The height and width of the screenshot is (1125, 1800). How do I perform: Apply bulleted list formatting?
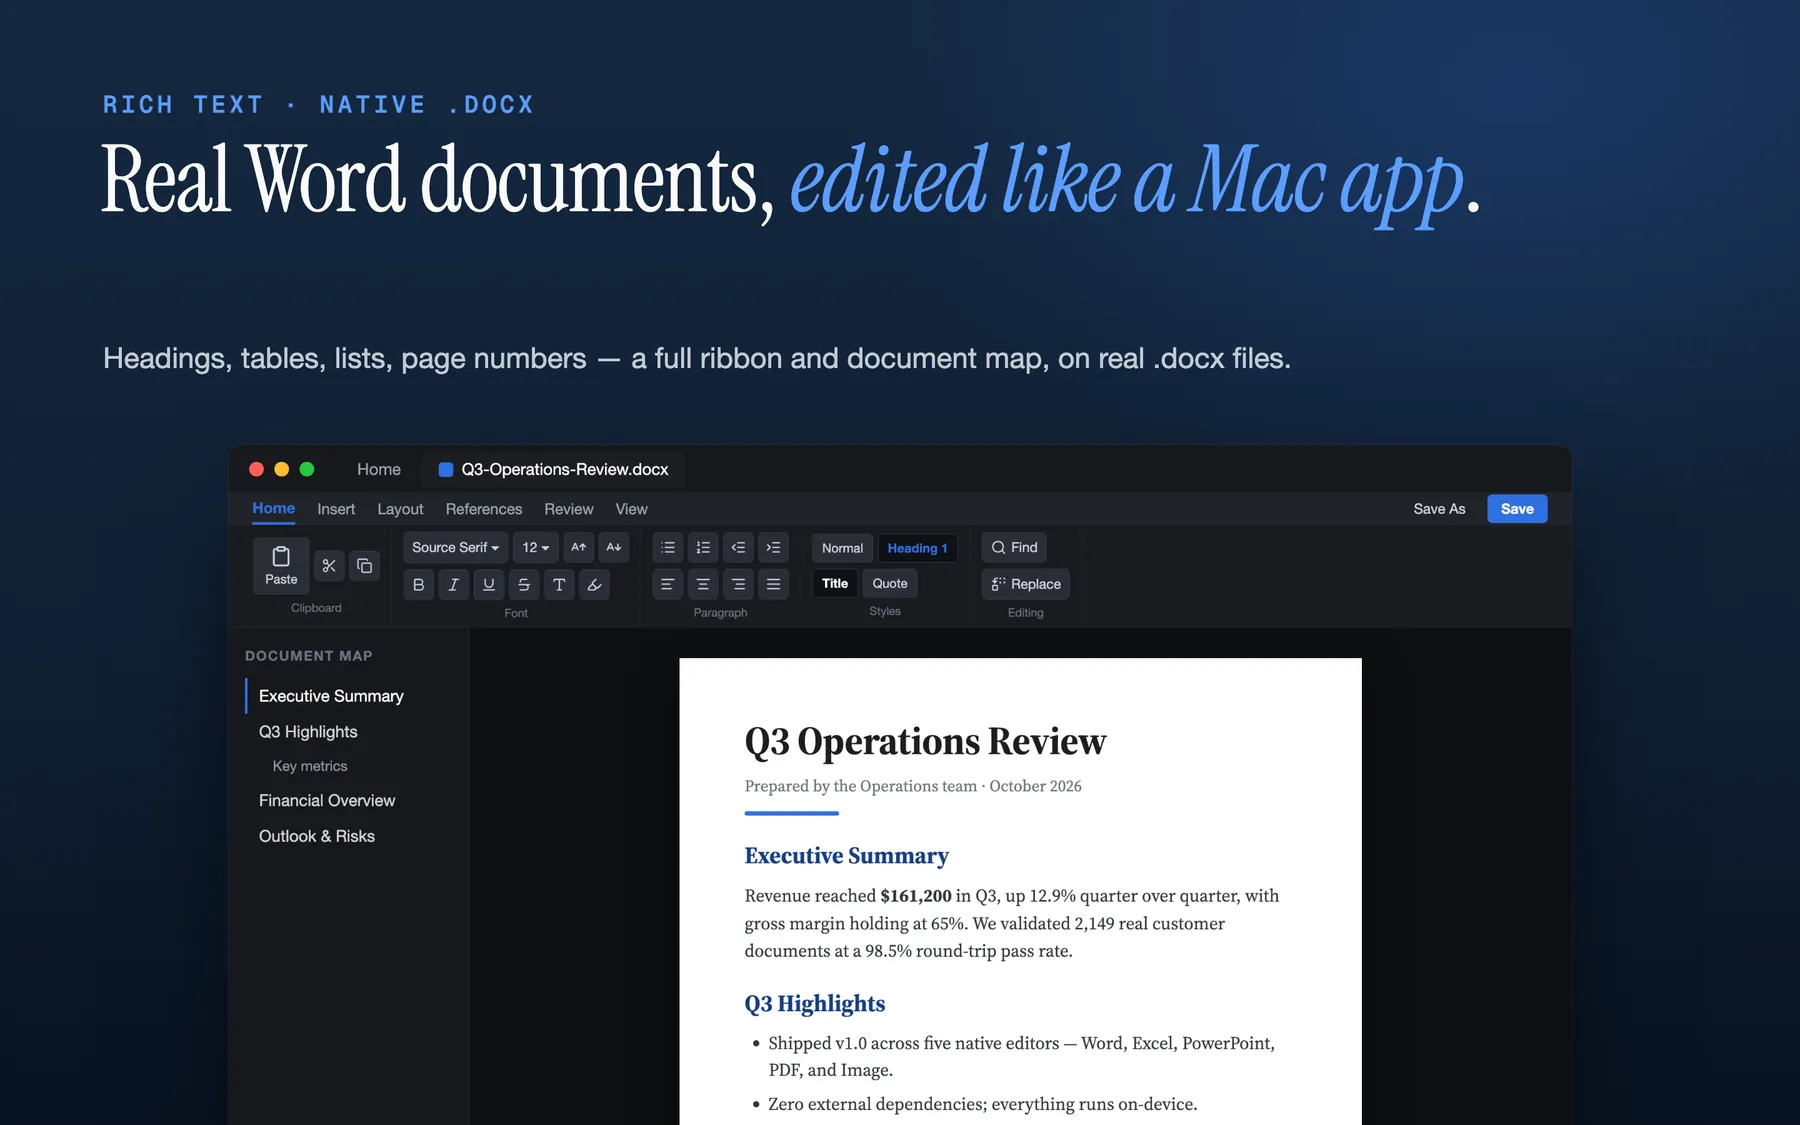(x=668, y=547)
